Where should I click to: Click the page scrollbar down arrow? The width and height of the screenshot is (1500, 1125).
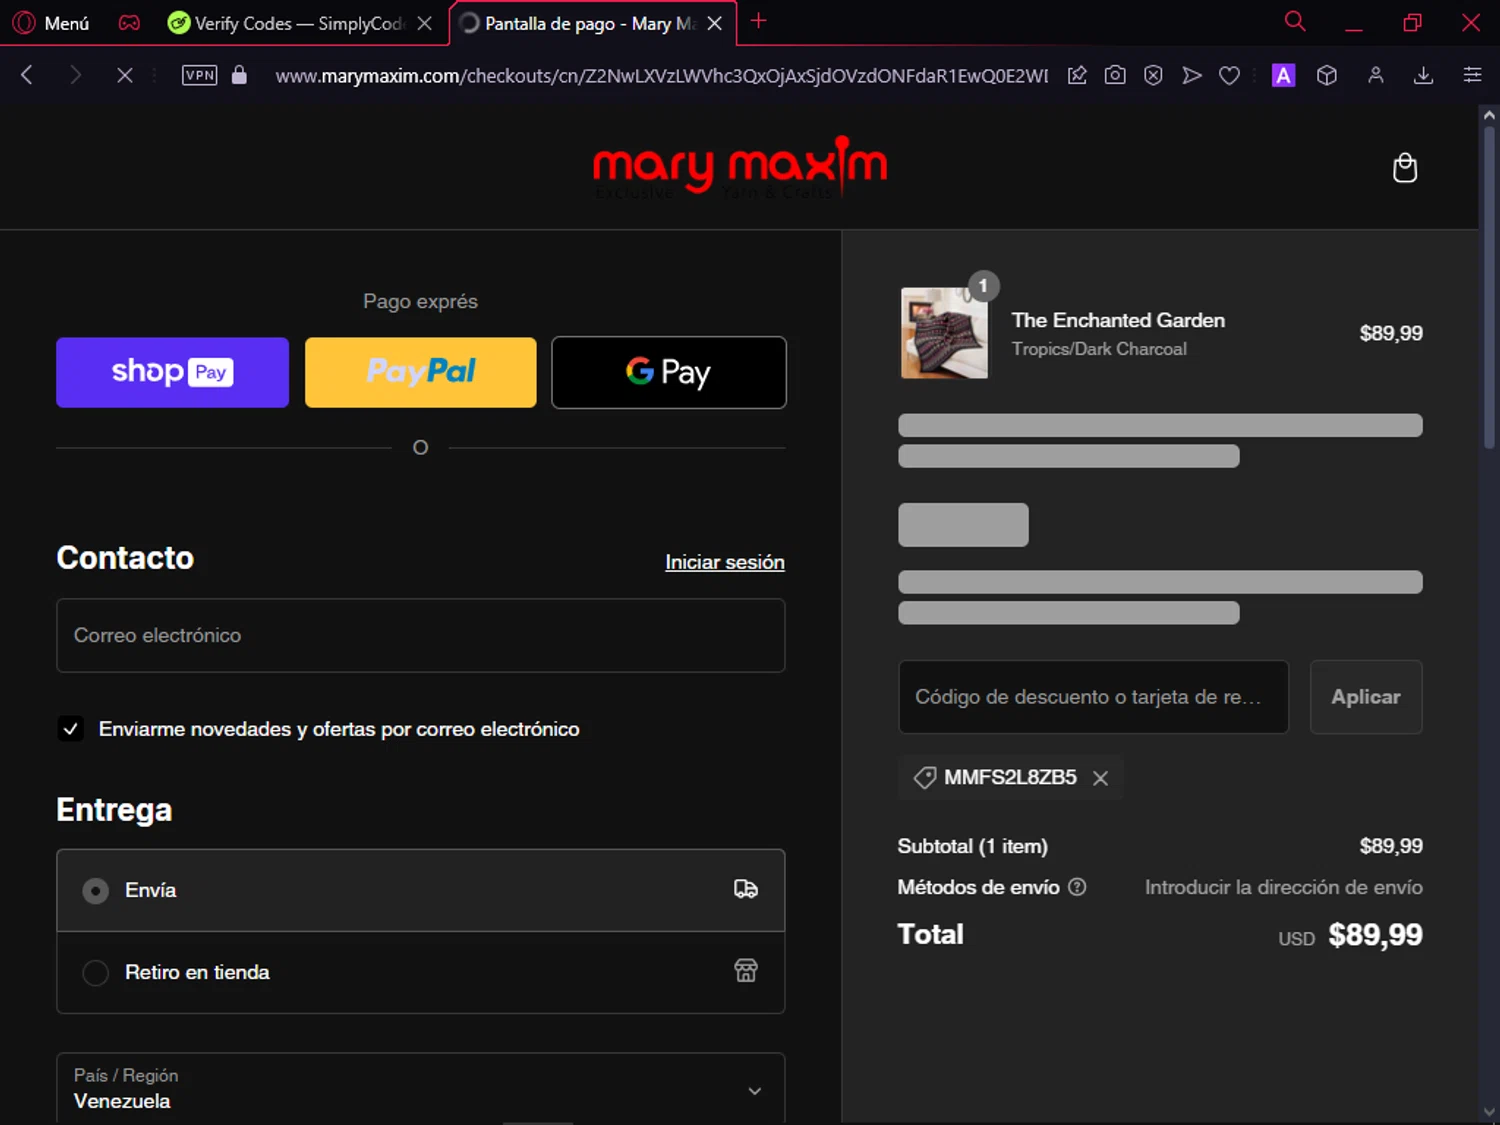1489,1112
